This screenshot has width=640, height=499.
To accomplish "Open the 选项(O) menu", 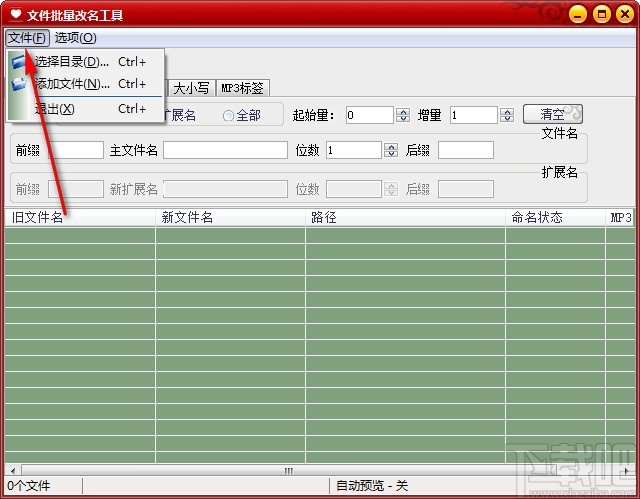I will tap(76, 38).
